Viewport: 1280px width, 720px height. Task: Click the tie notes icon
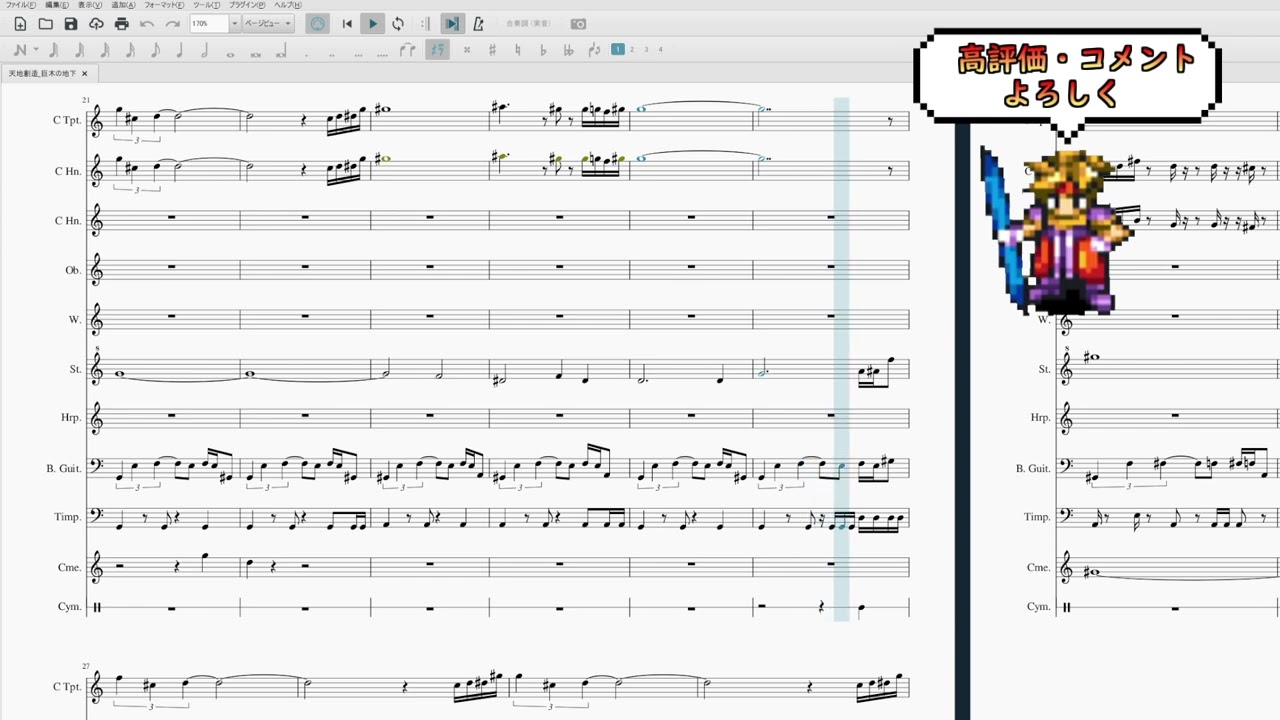point(407,50)
